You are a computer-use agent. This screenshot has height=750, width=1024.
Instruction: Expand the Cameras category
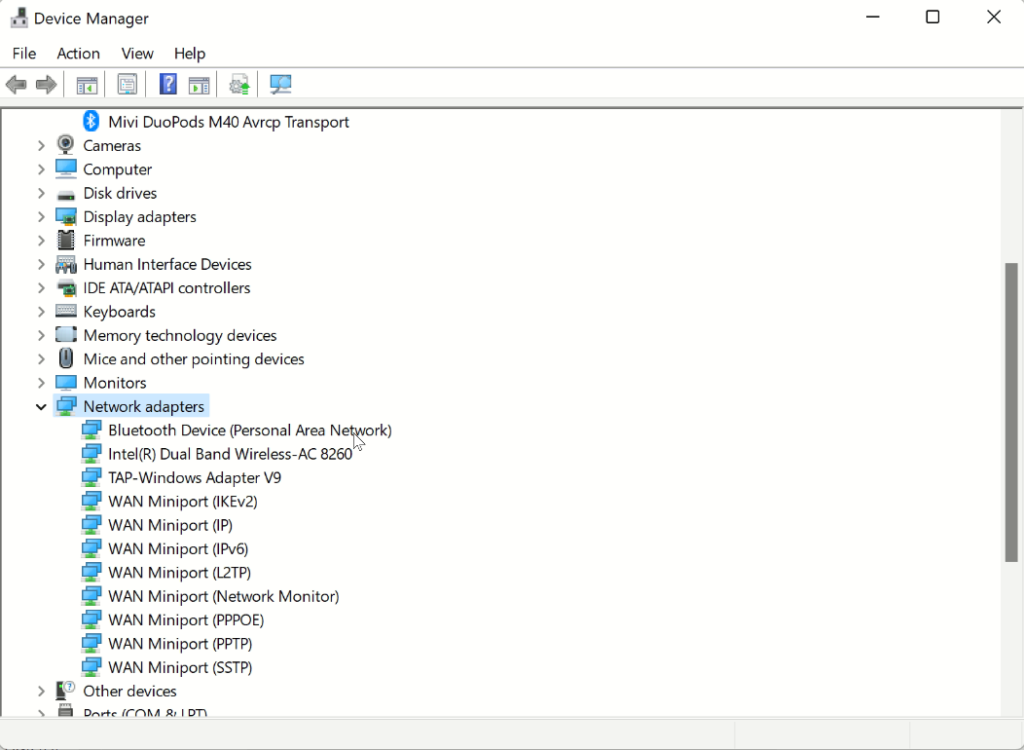coord(41,145)
